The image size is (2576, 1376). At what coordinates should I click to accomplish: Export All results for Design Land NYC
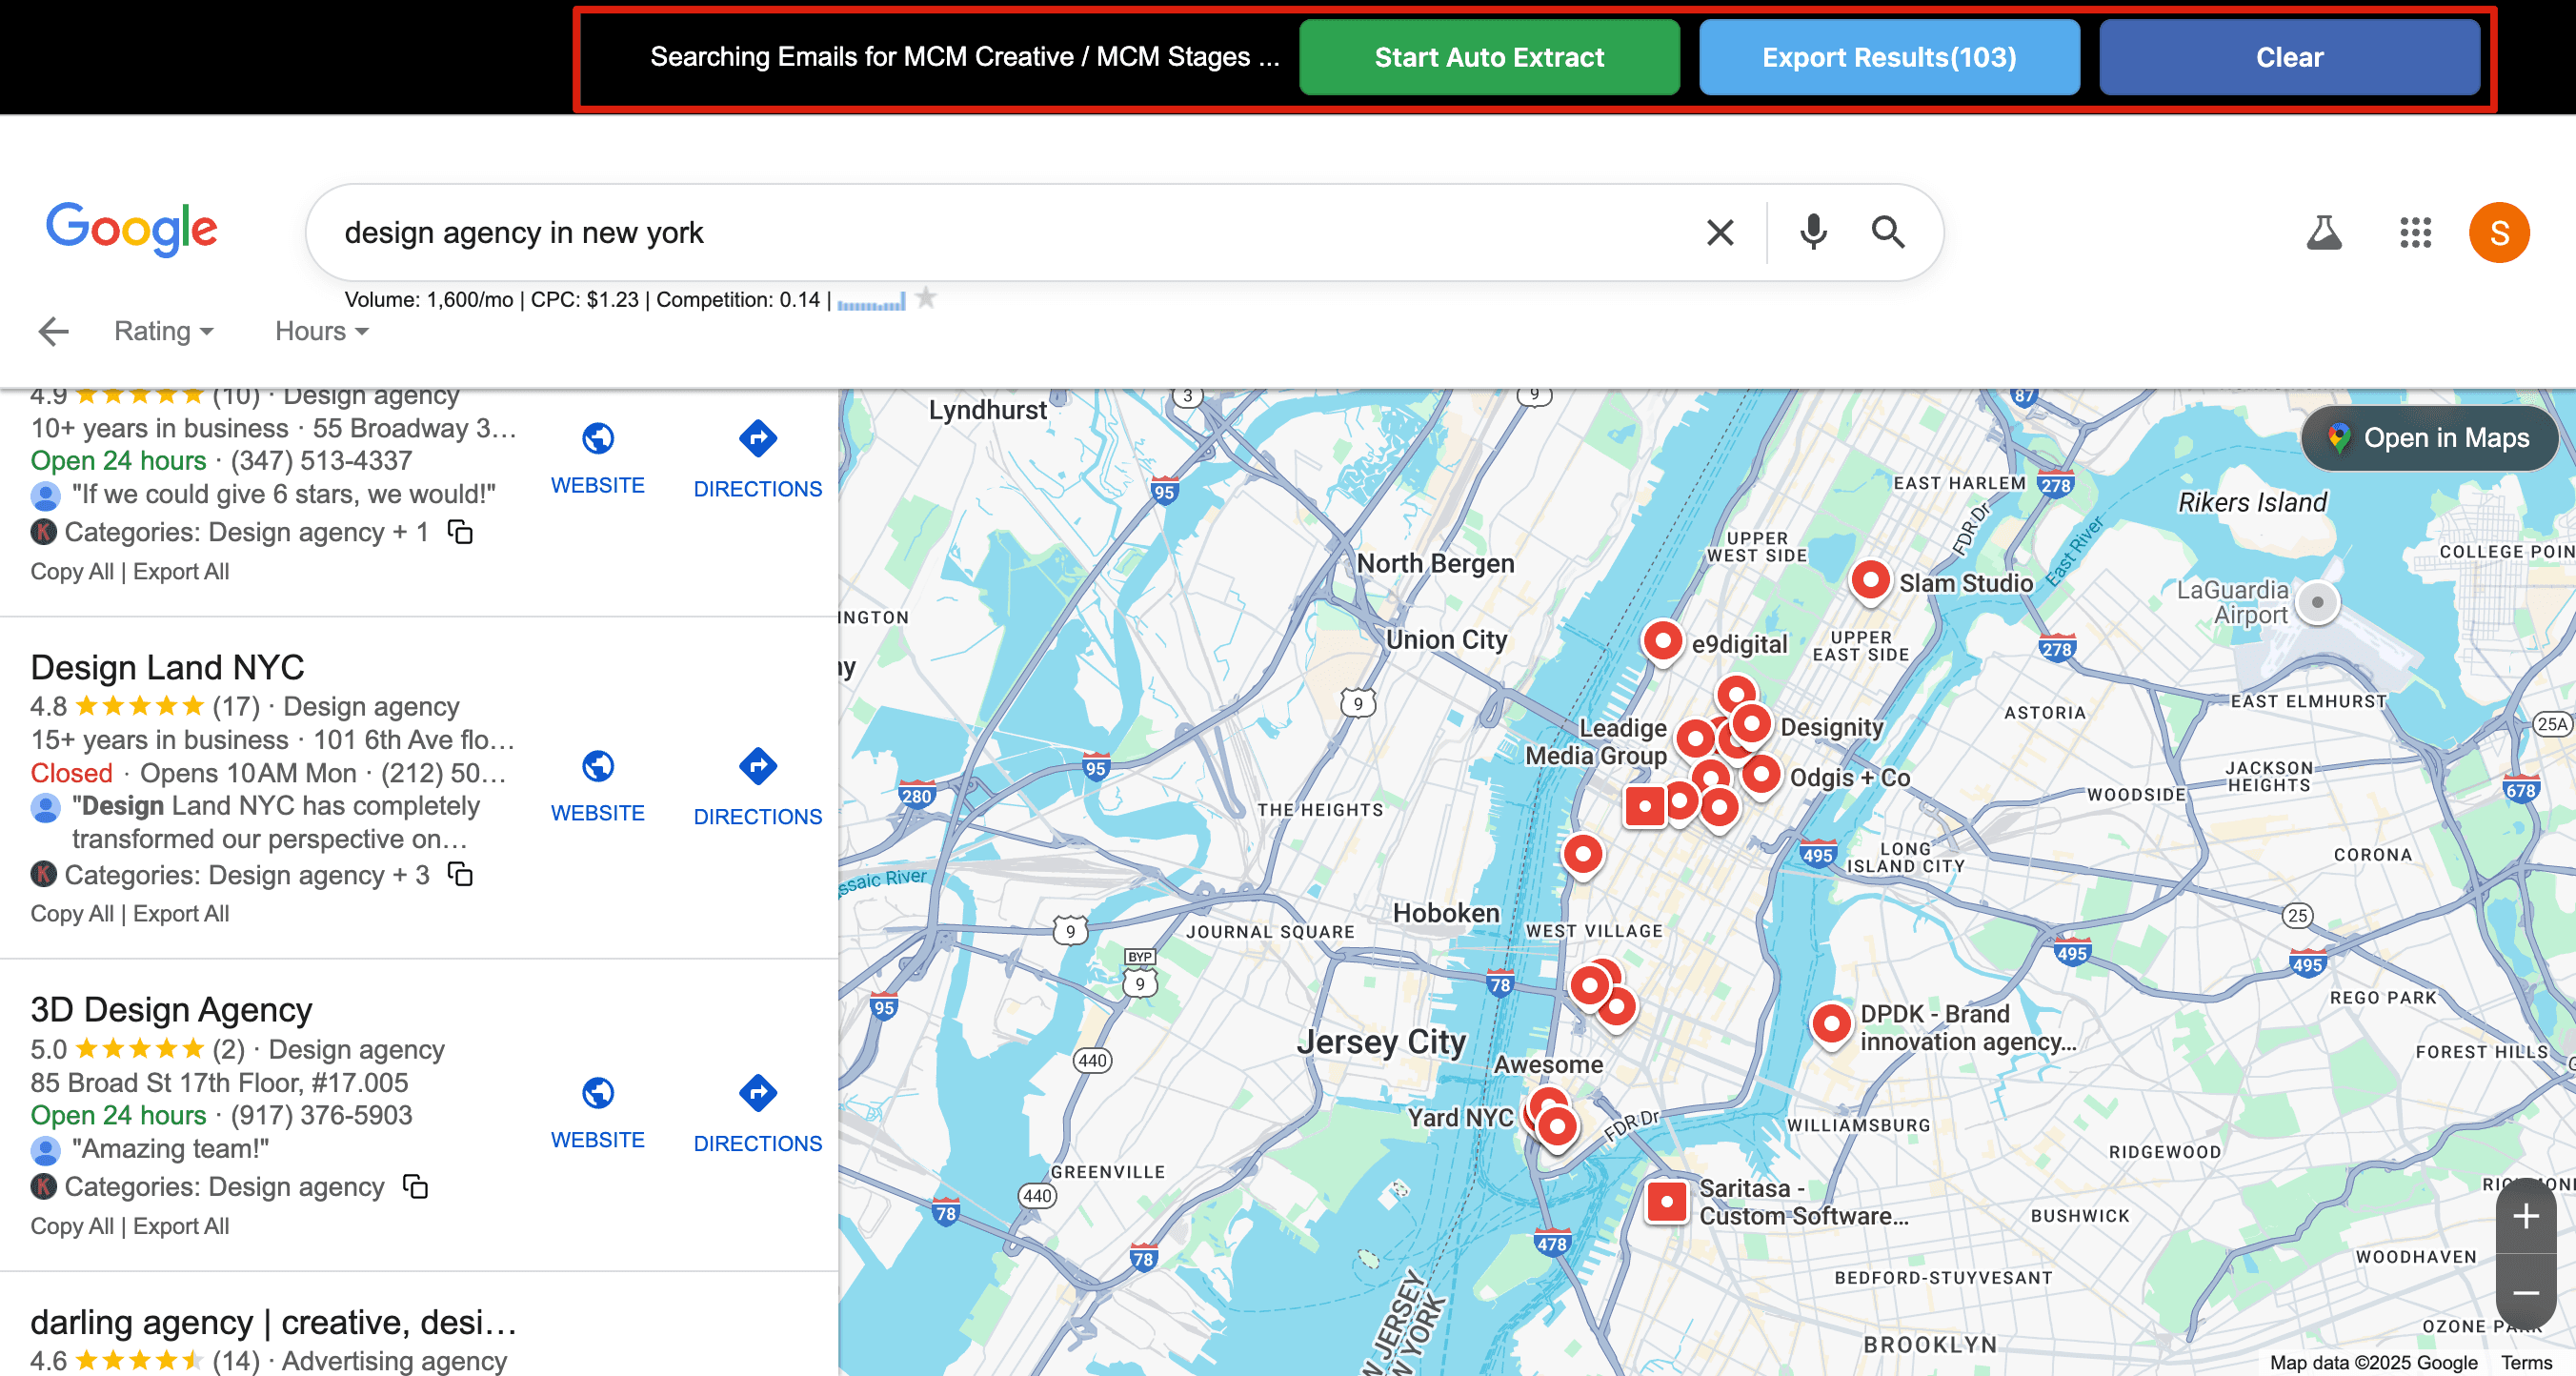[x=181, y=912]
